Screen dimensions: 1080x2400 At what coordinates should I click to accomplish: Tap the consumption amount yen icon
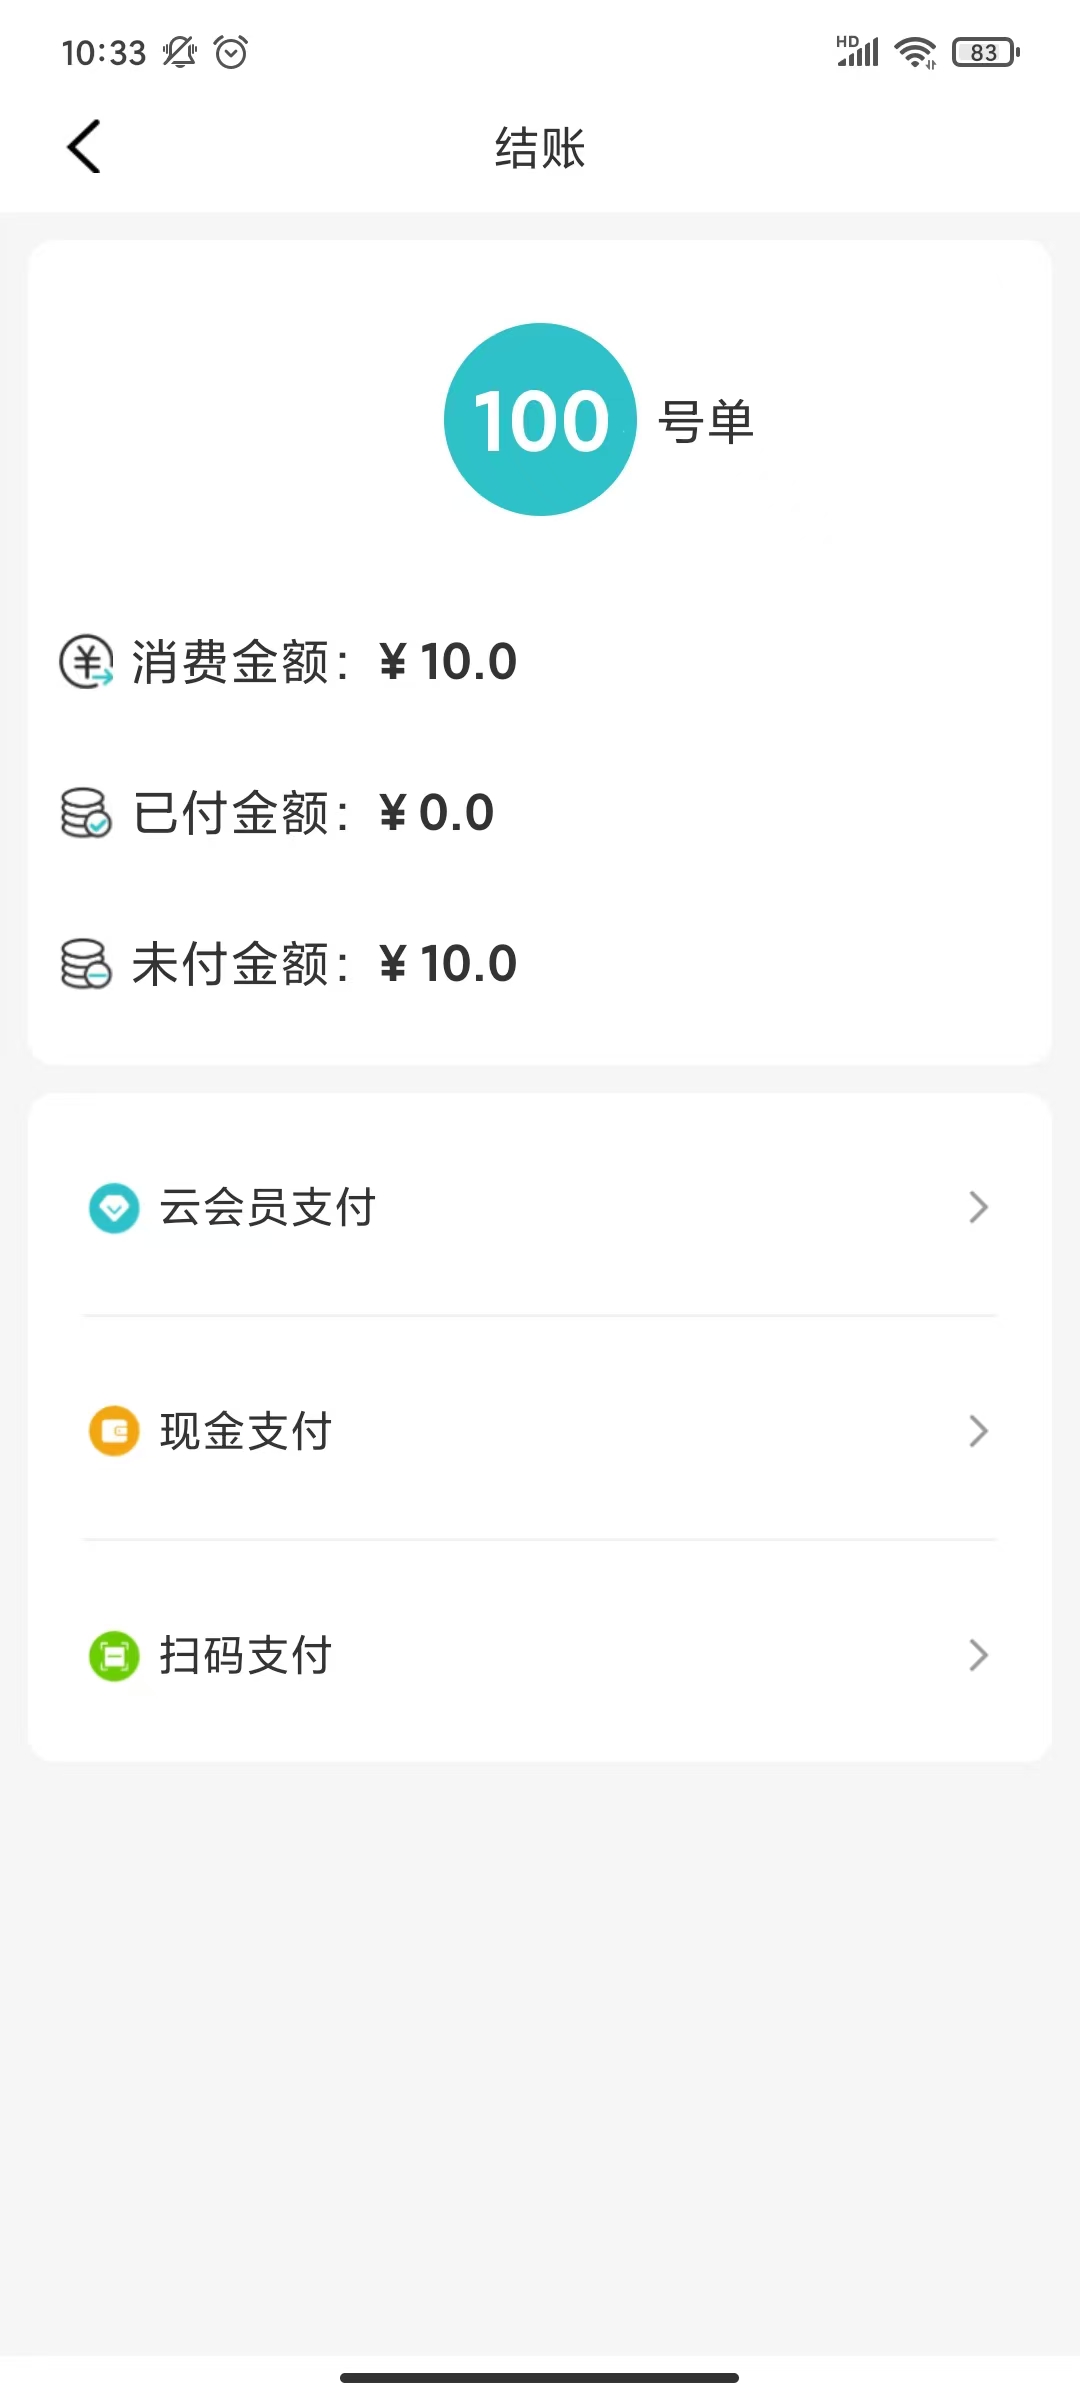(x=86, y=662)
